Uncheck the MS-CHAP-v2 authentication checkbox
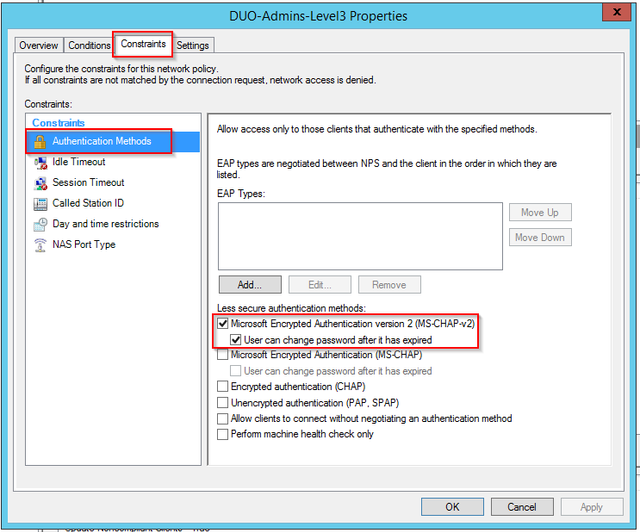Screen dimensions: 640x532 [222, 324]
